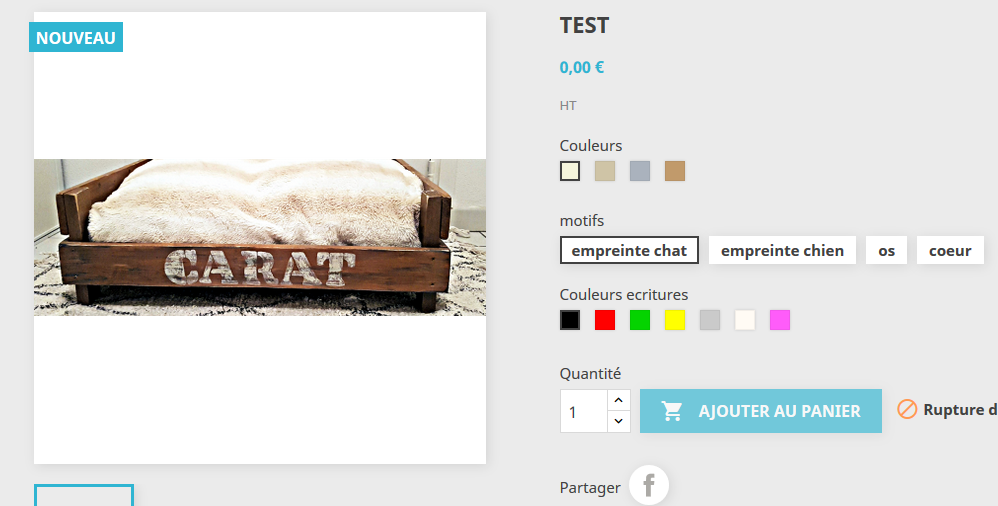Select the 'empreinte chat' motif option
This screenshot has width=998, height=506.
coord(629,250)
